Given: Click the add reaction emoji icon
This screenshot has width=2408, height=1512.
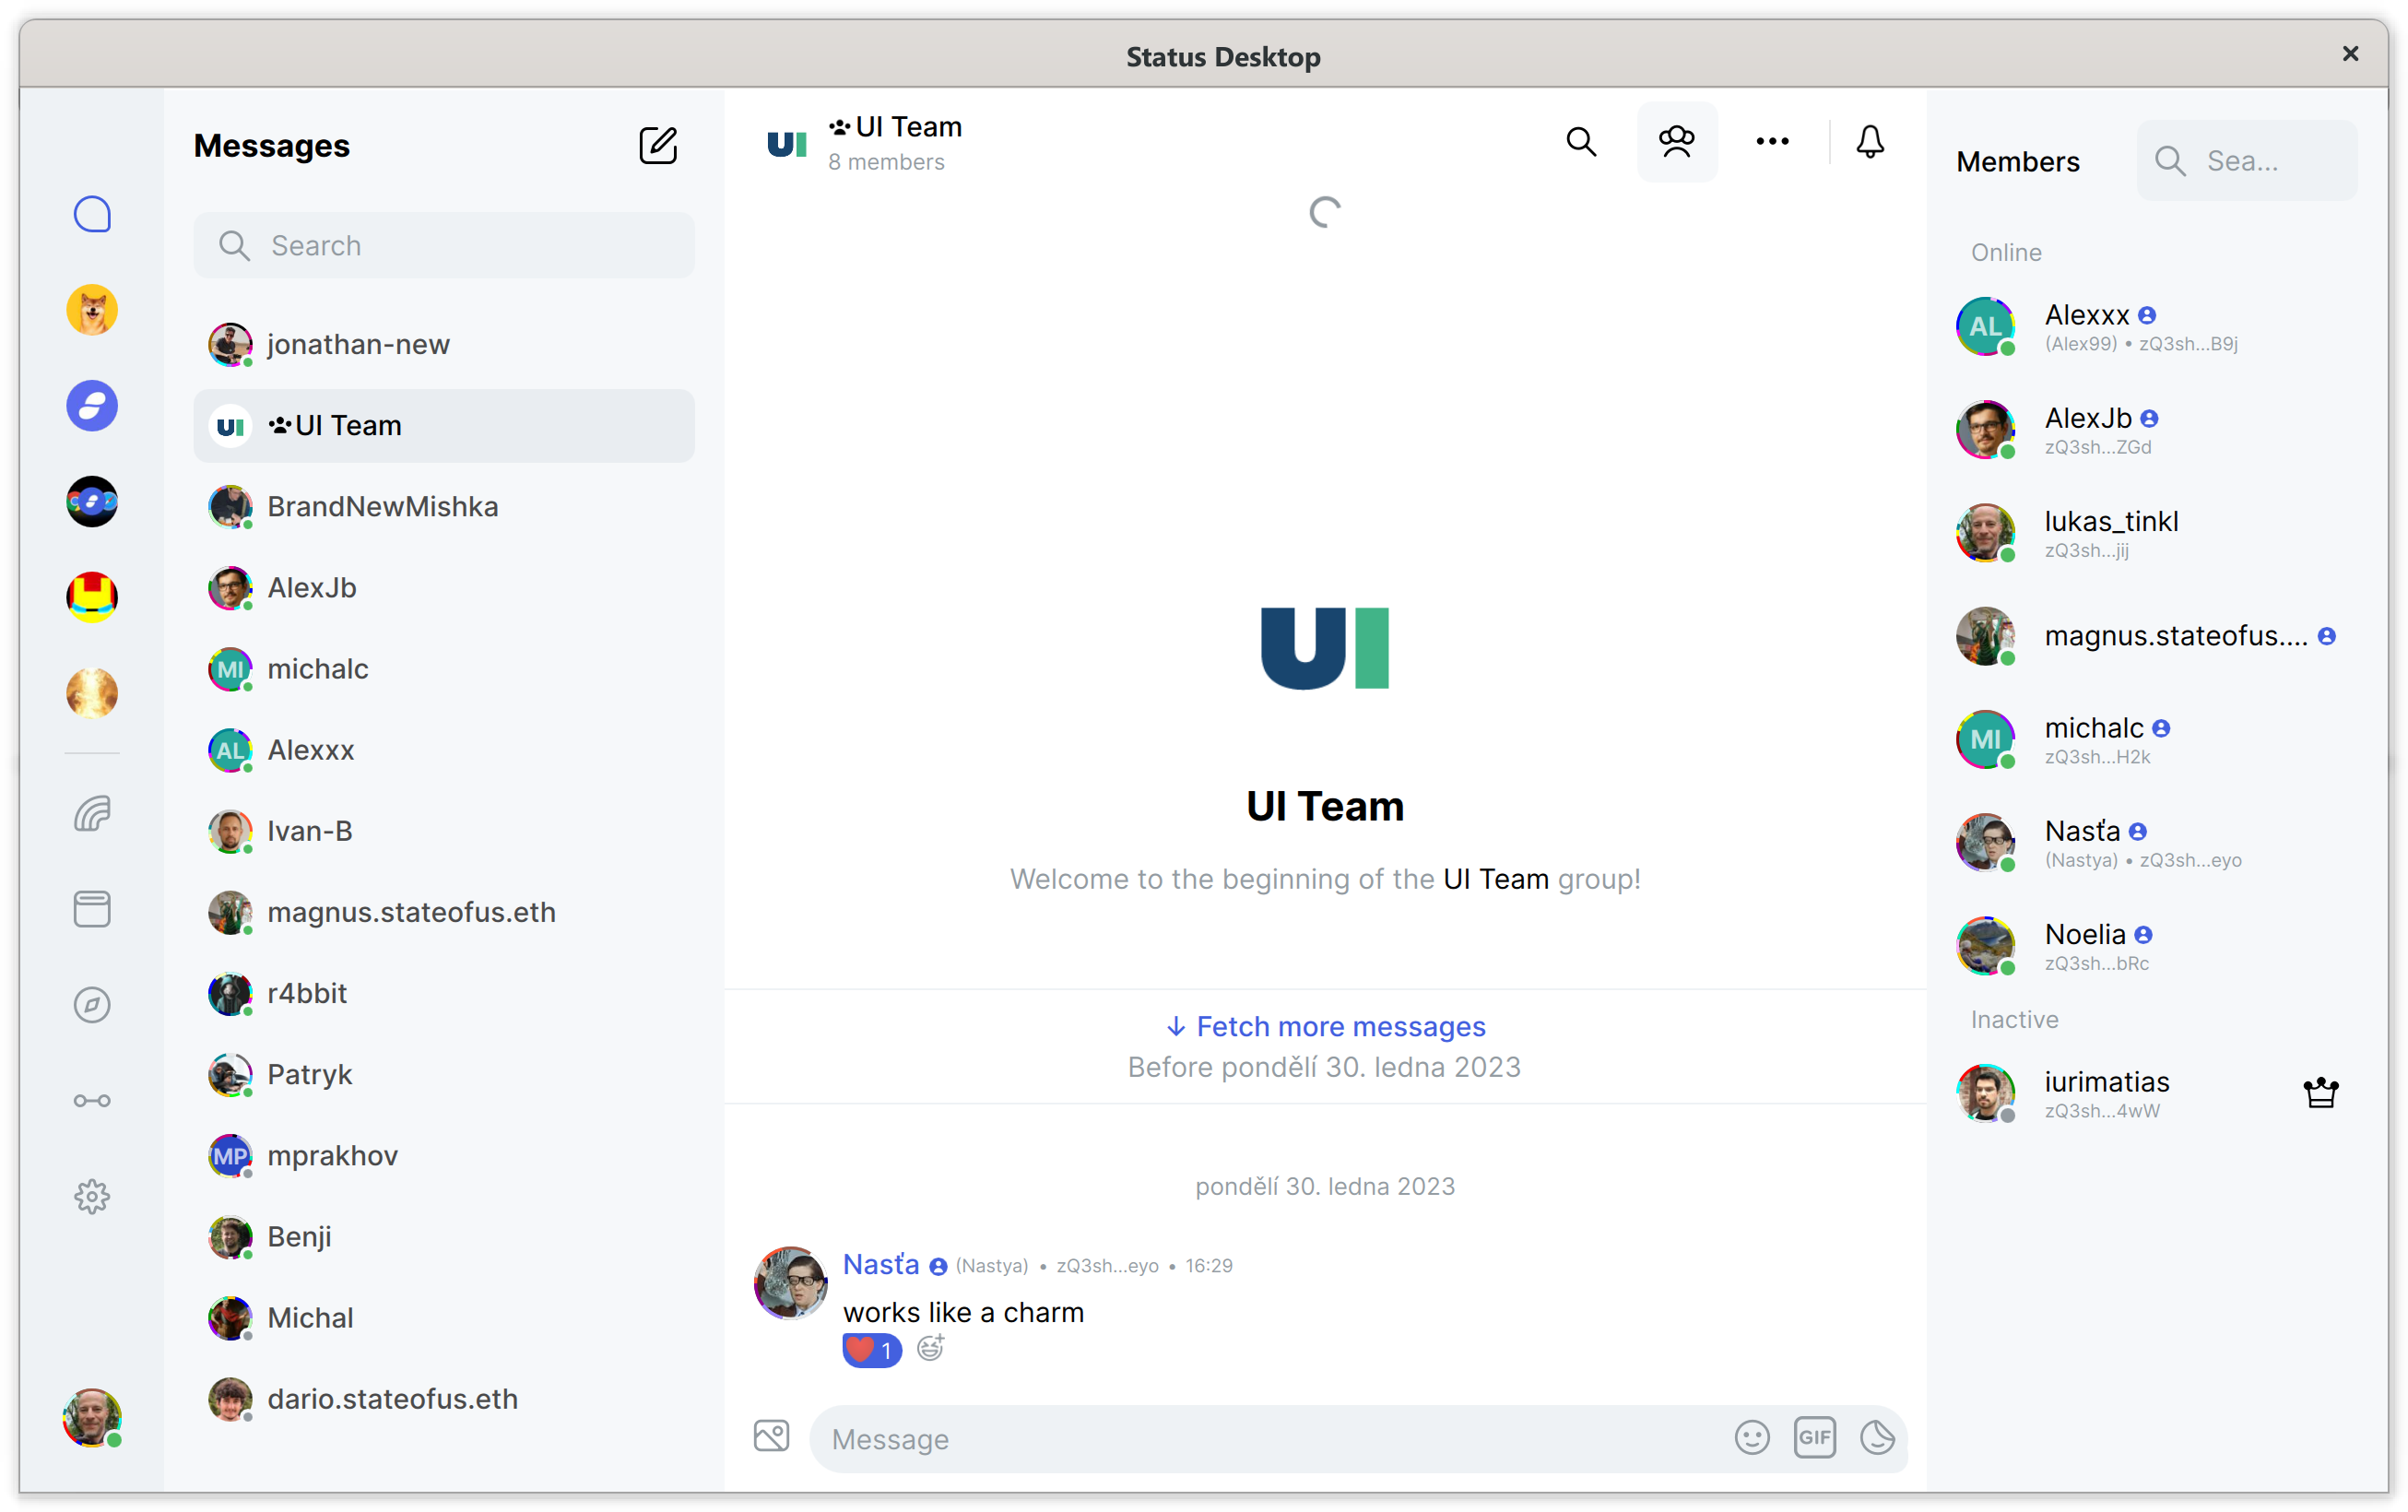Looking at the screenshot, I should coord(930,1348).
